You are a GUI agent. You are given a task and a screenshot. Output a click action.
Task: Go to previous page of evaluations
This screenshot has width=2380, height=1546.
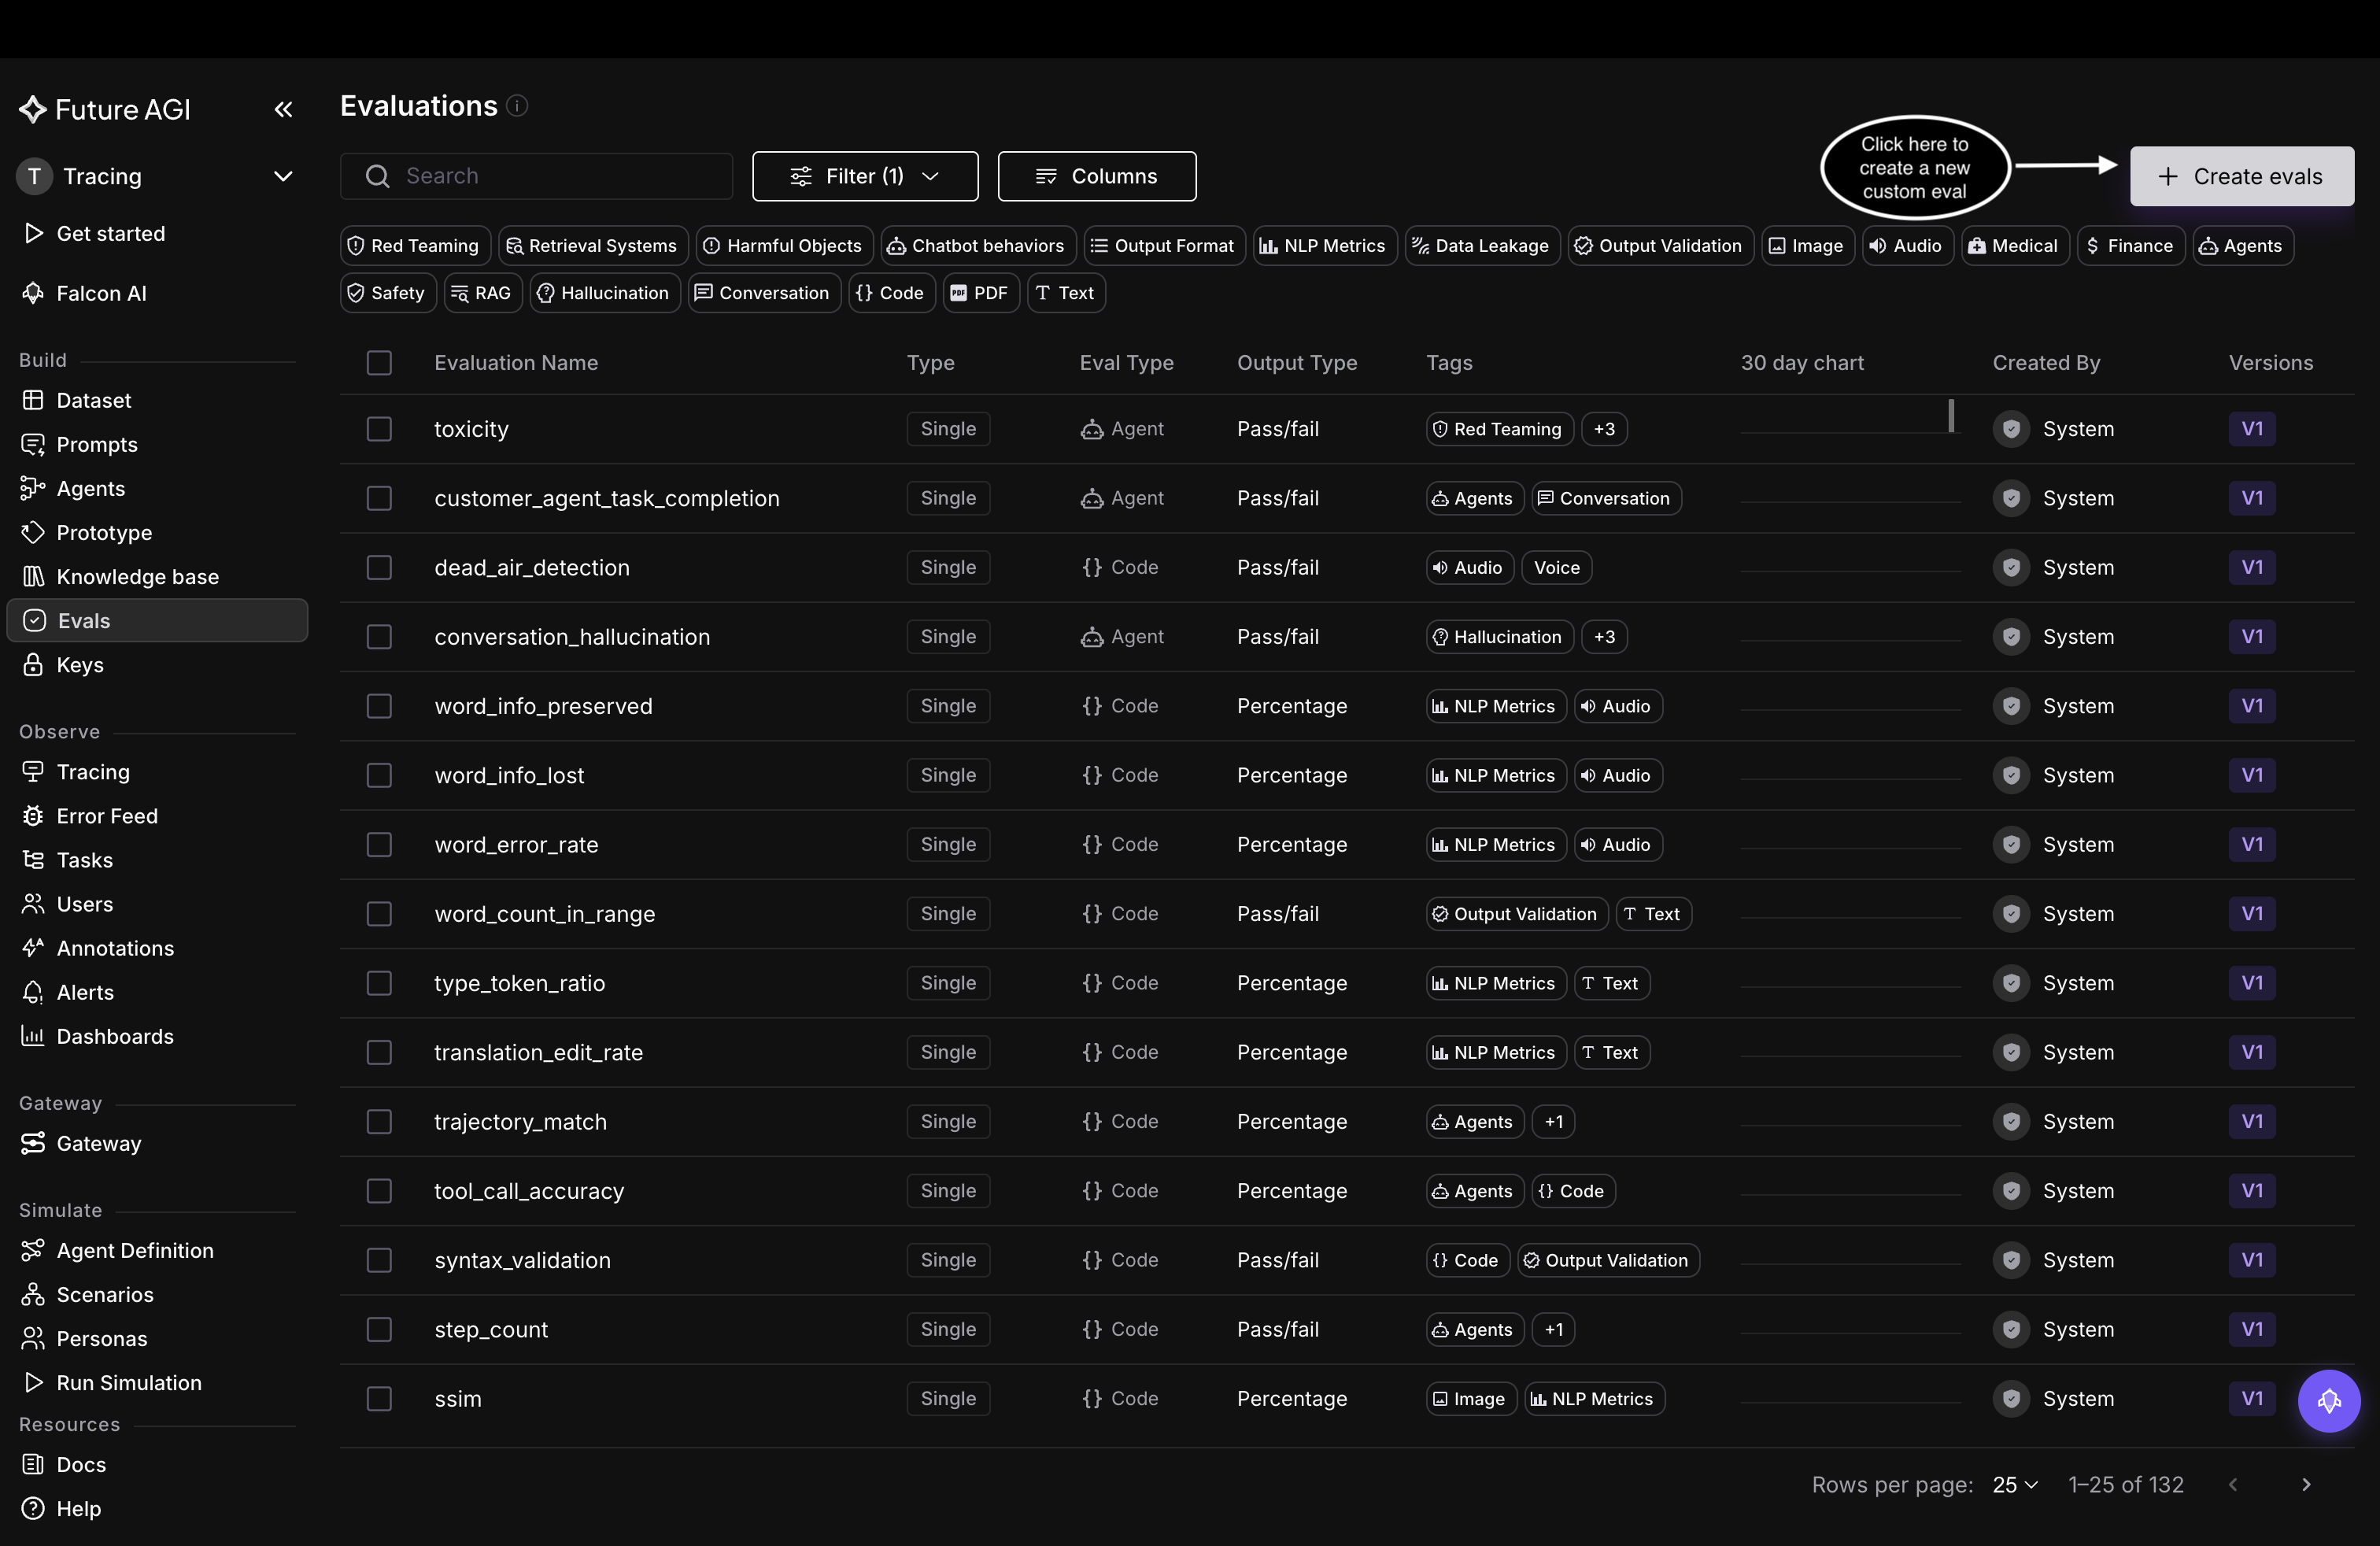point(2233,1484)
